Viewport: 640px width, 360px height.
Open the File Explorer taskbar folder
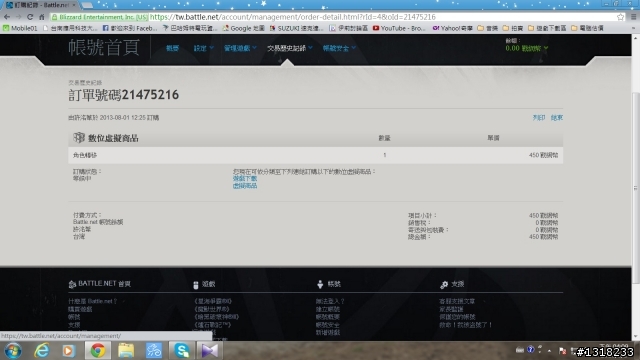point(126,351)
